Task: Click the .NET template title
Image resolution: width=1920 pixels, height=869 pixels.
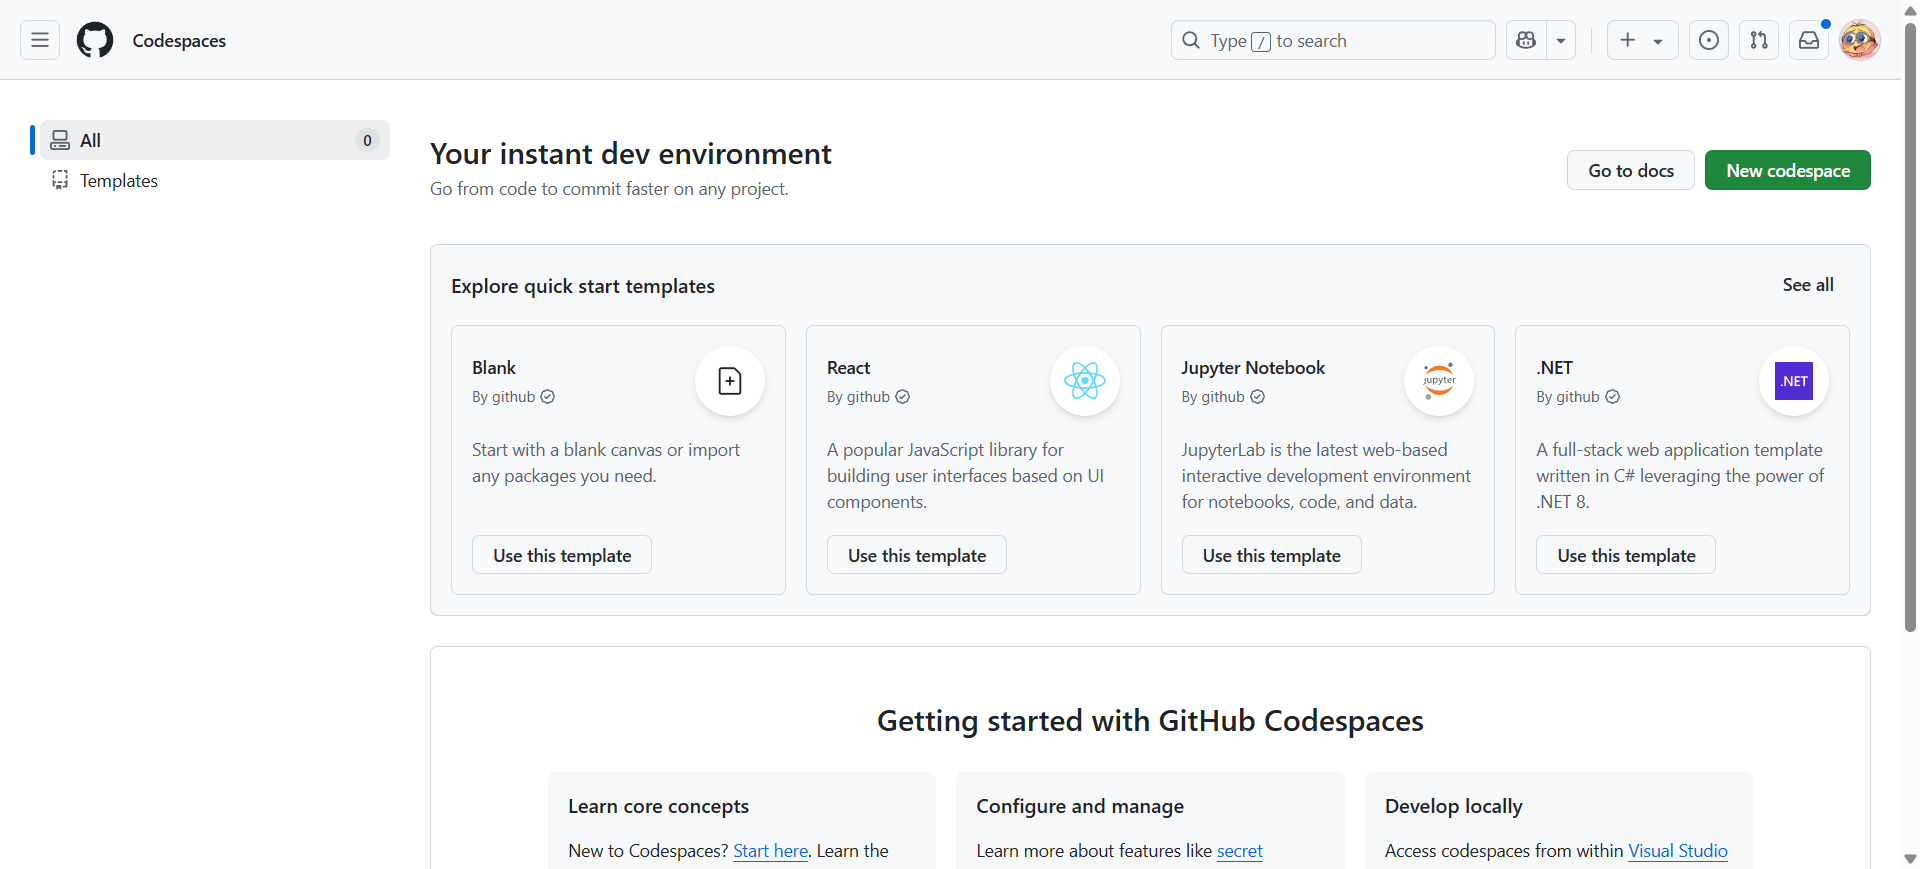Action: [1555, 368]
